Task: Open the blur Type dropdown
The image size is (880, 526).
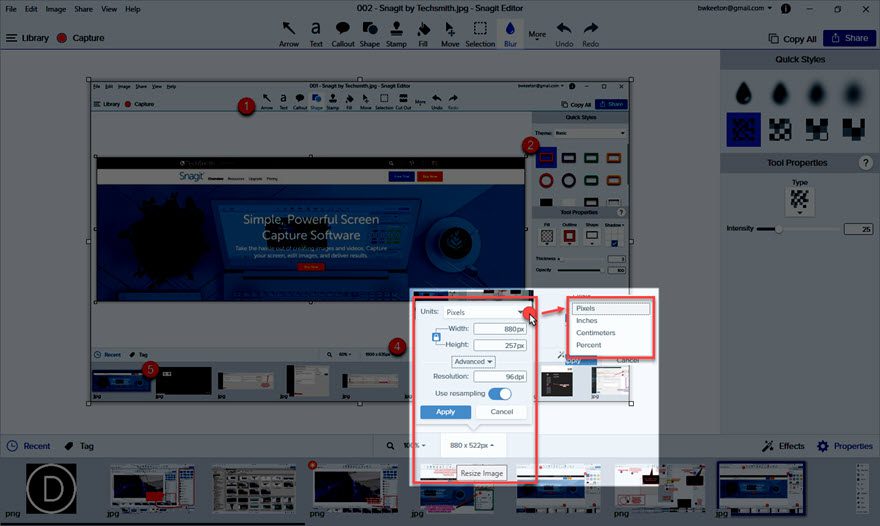Action: tap(799, 202)
